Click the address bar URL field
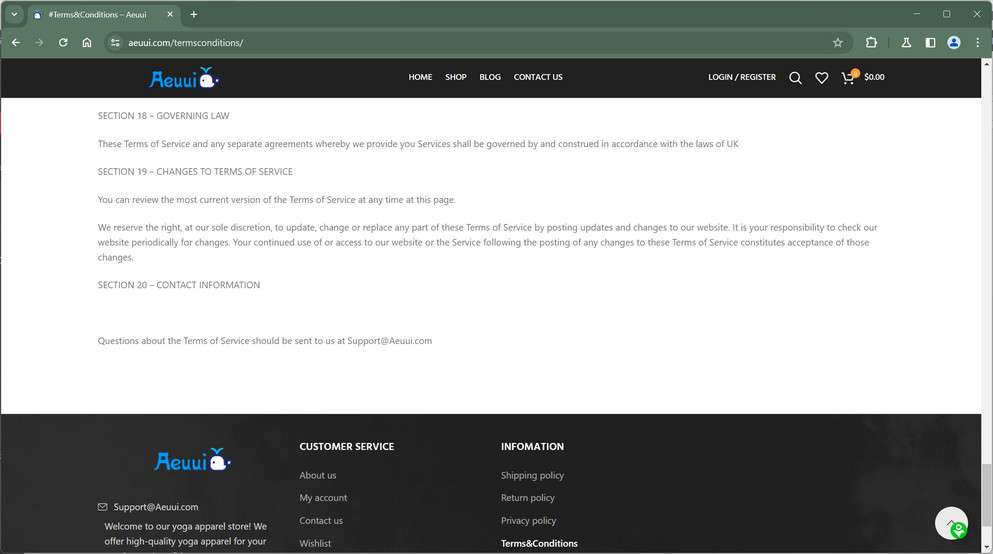 pyautogui.click(x=475, y=42)
